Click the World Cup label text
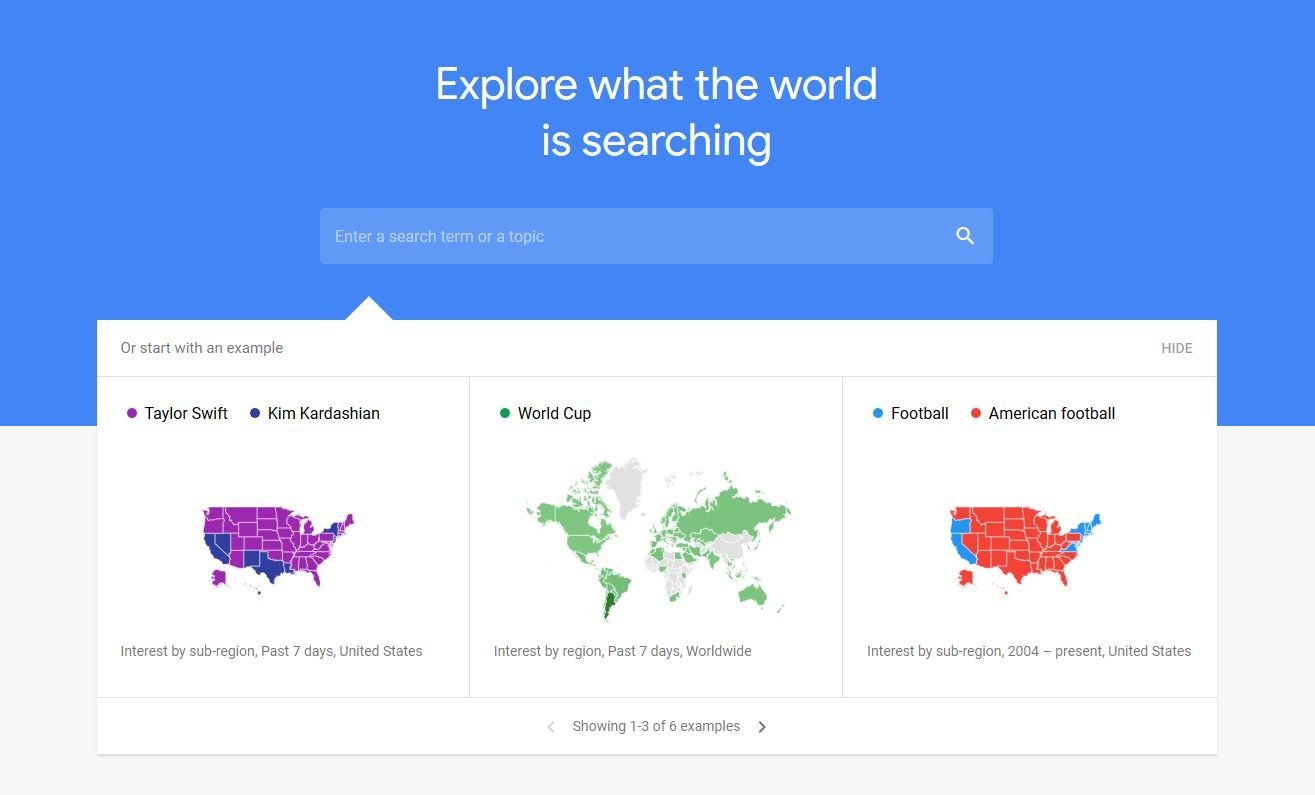Viewport: 1315px width, 795px height. click(554, 413)
